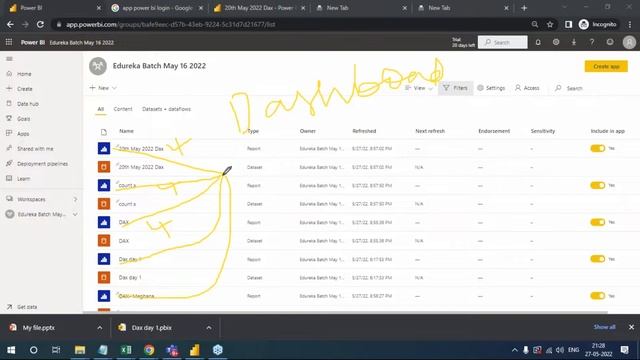The height and width of the screenshot is (360, 640).
Task: Click the workspace avatar icon beside title
Action: point(98,66)
